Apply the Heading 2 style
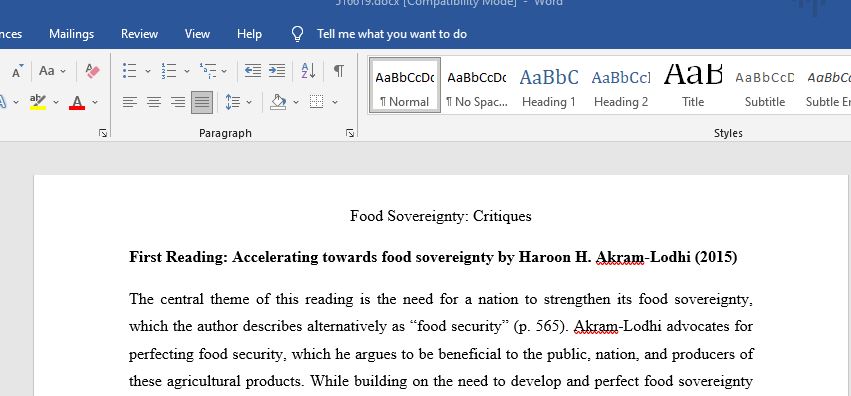The image size is (851, 396). pyautogui.click(x=621, y=85)
